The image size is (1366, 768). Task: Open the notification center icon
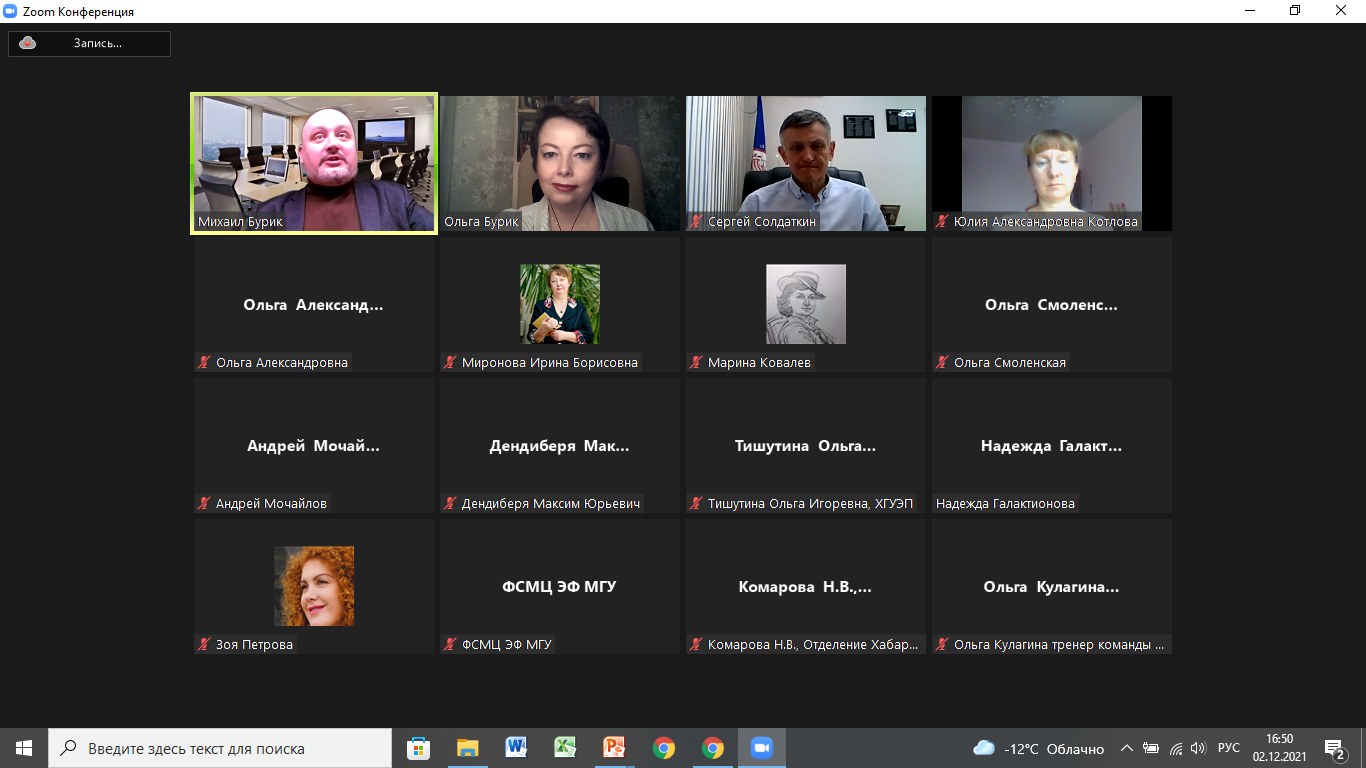point(1335,748)
